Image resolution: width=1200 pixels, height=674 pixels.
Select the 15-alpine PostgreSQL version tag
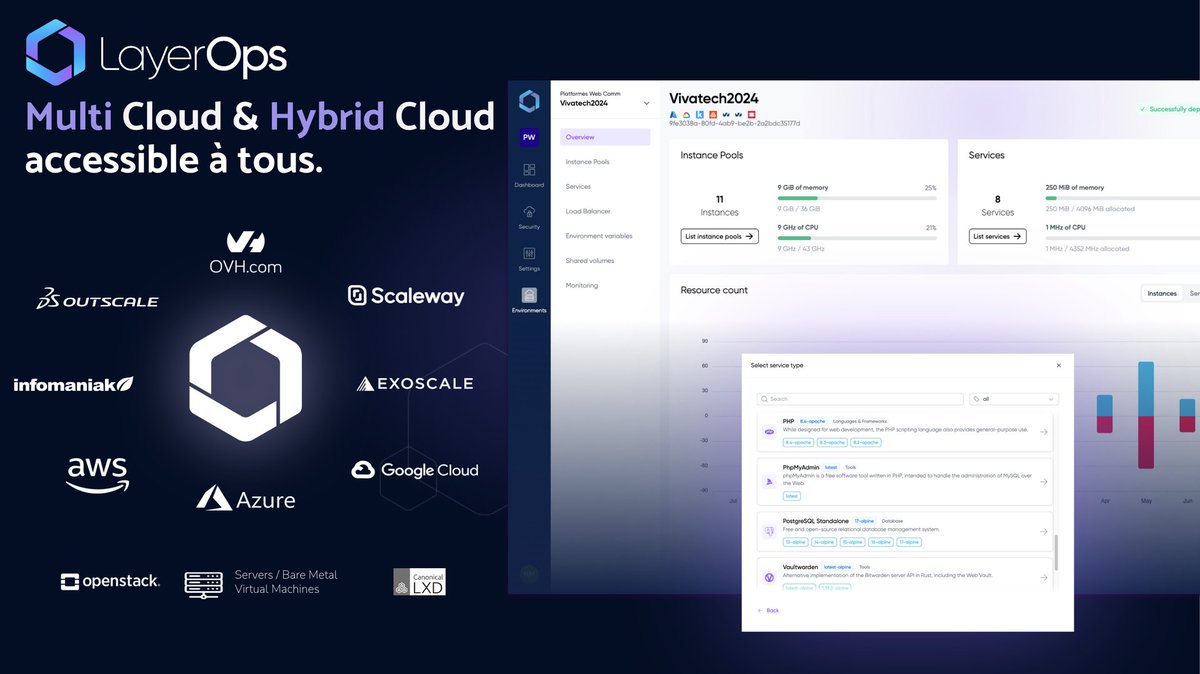pyautogui.click(x=853, y=542)
